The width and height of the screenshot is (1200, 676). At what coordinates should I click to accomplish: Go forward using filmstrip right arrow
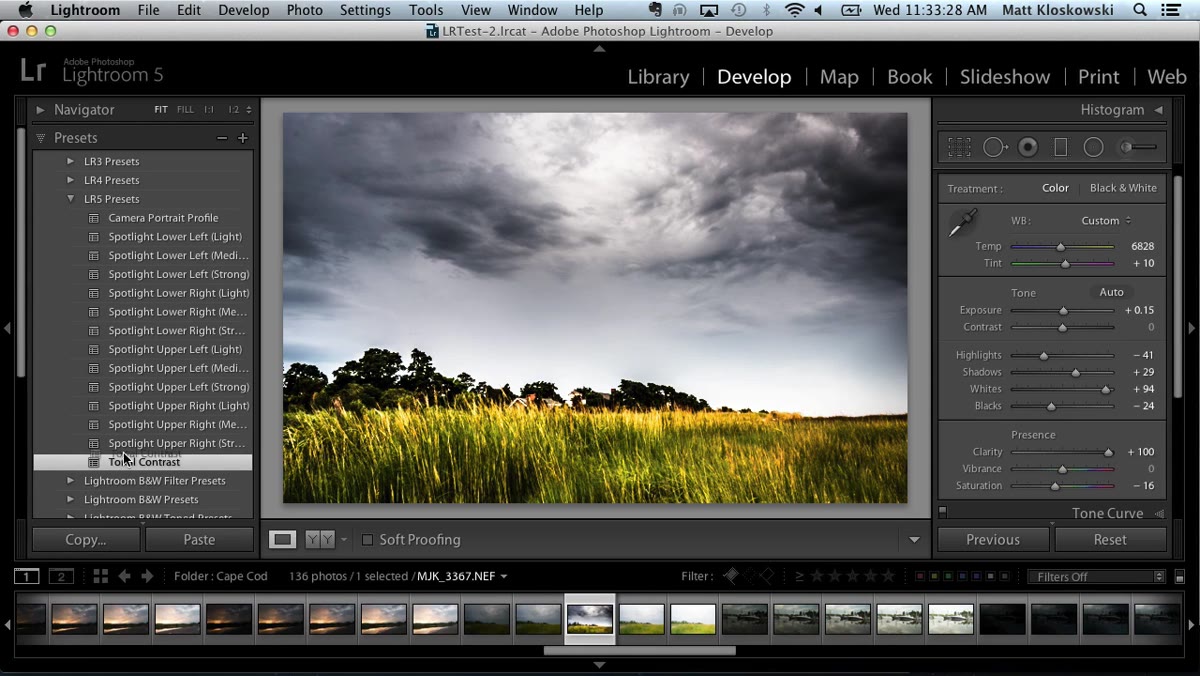coord(147,576)
